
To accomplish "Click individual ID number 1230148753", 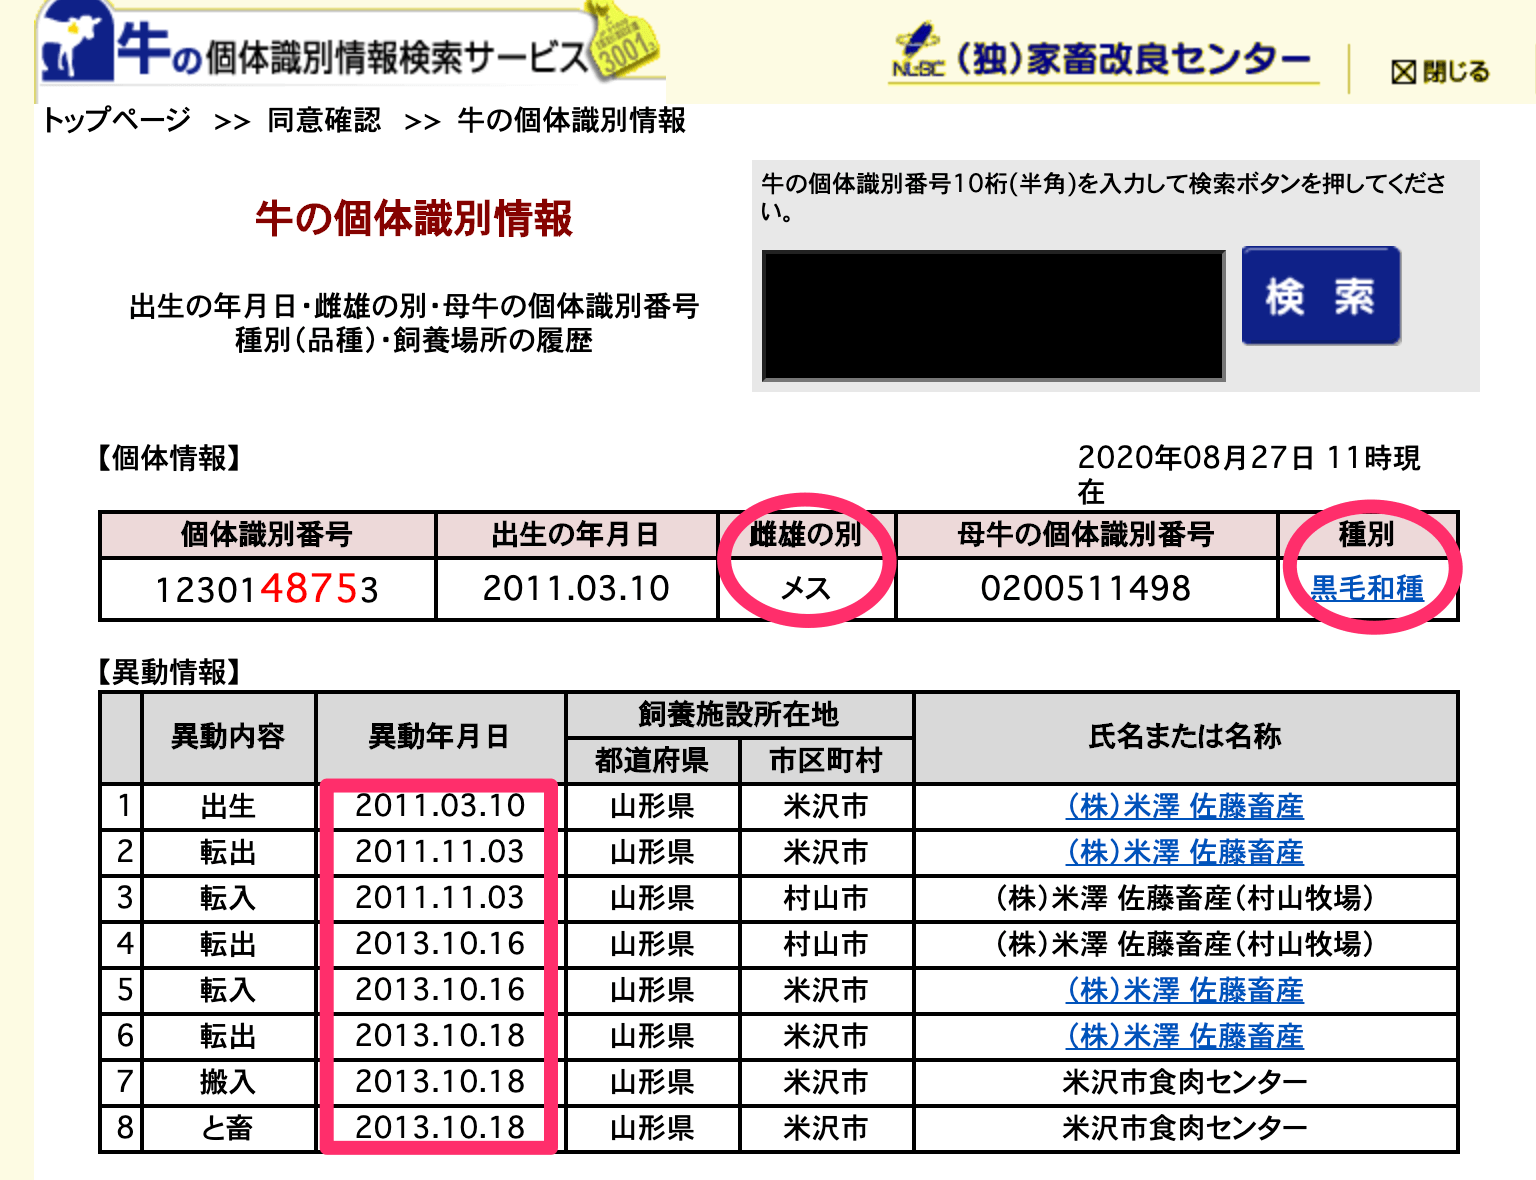I will (267, 589).
